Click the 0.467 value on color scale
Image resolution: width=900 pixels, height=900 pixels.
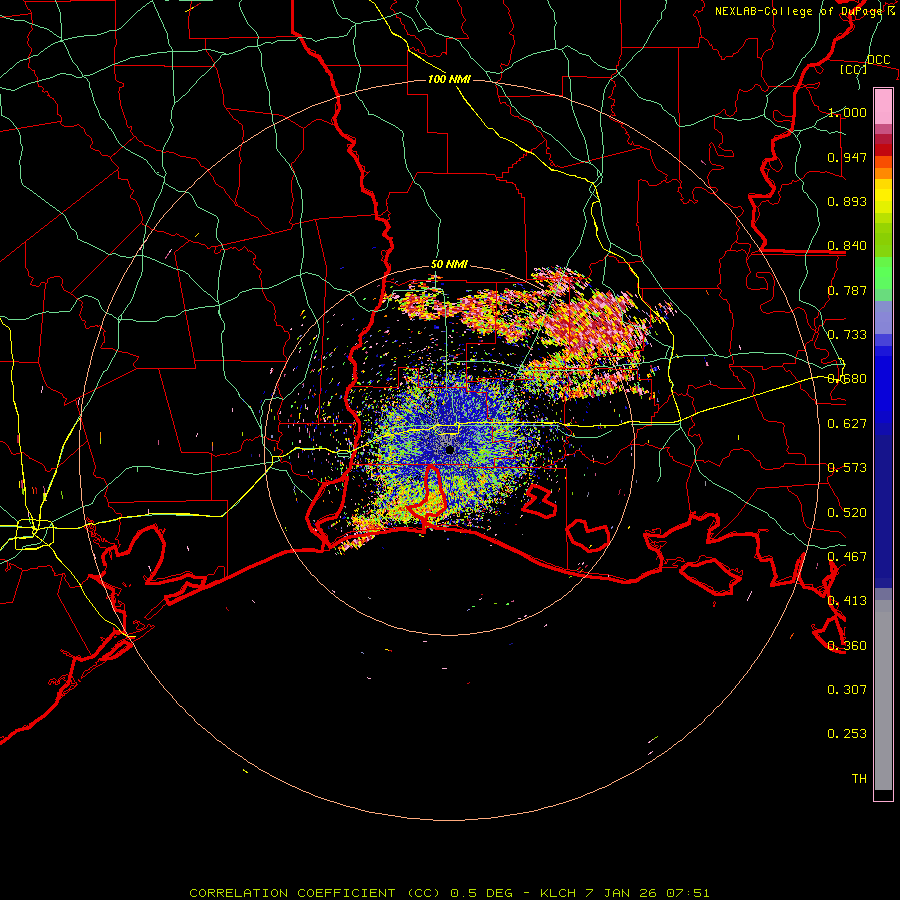coord(847,557)
